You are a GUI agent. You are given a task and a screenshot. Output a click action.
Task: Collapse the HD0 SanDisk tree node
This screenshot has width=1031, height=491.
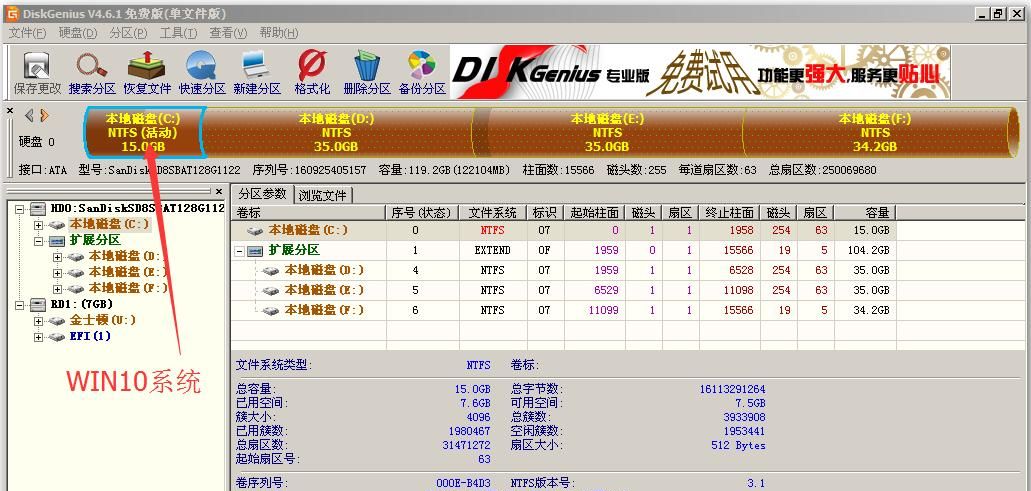pos(20,209)
